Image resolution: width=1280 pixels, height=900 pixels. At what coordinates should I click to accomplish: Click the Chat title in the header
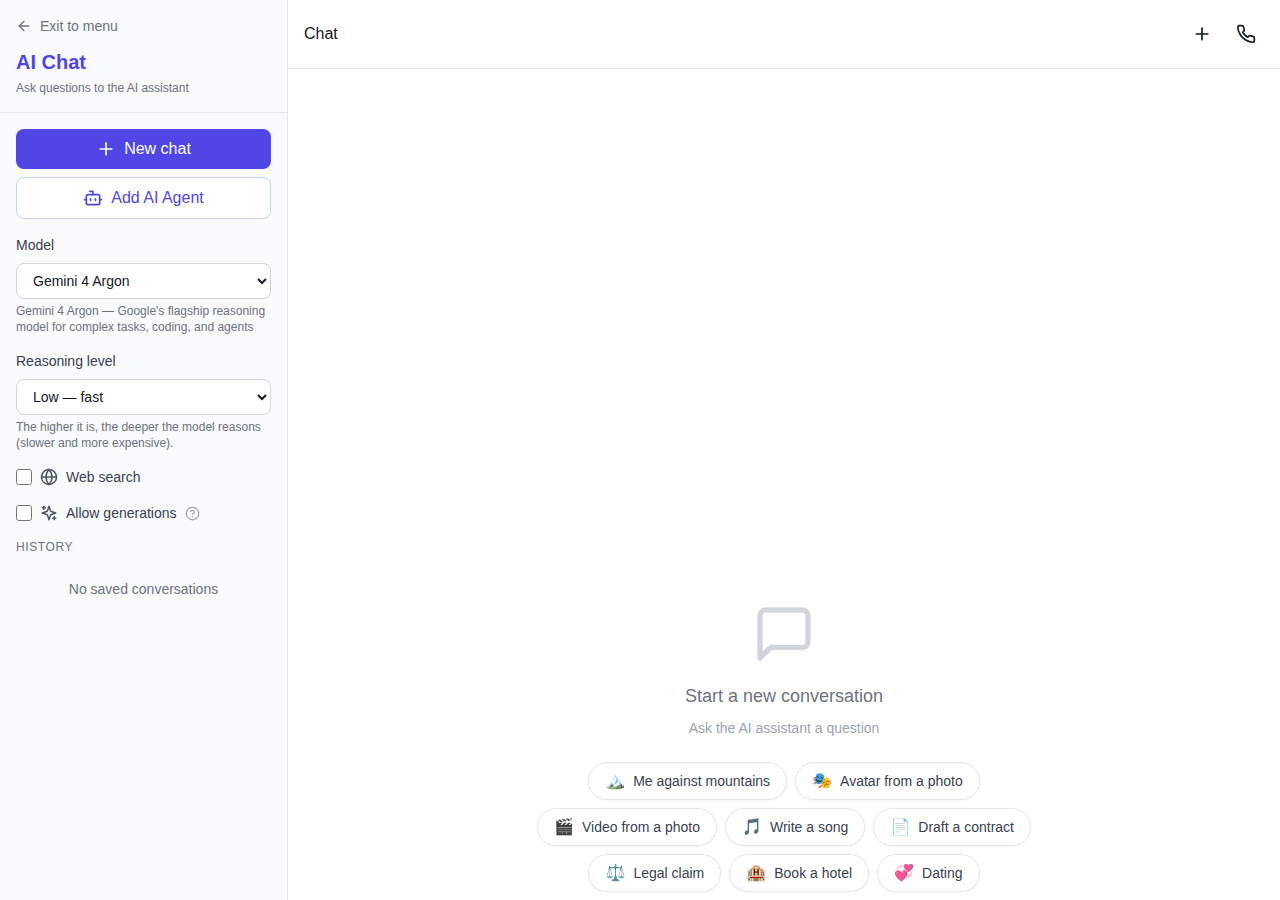pyautogui.click(x=321, y=34)
